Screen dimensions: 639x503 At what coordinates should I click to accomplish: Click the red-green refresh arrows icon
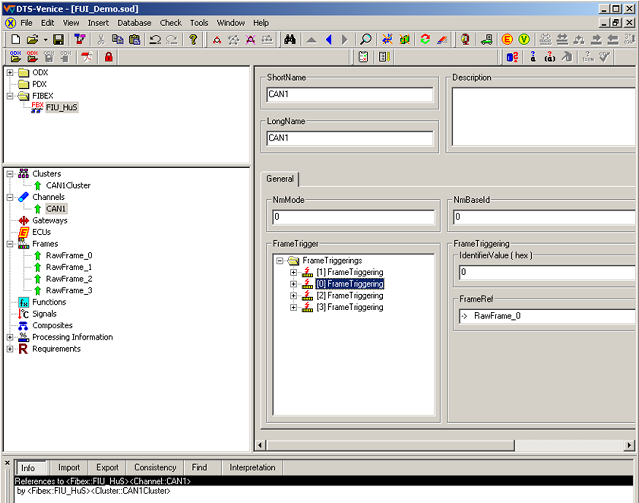pos(425,40)
